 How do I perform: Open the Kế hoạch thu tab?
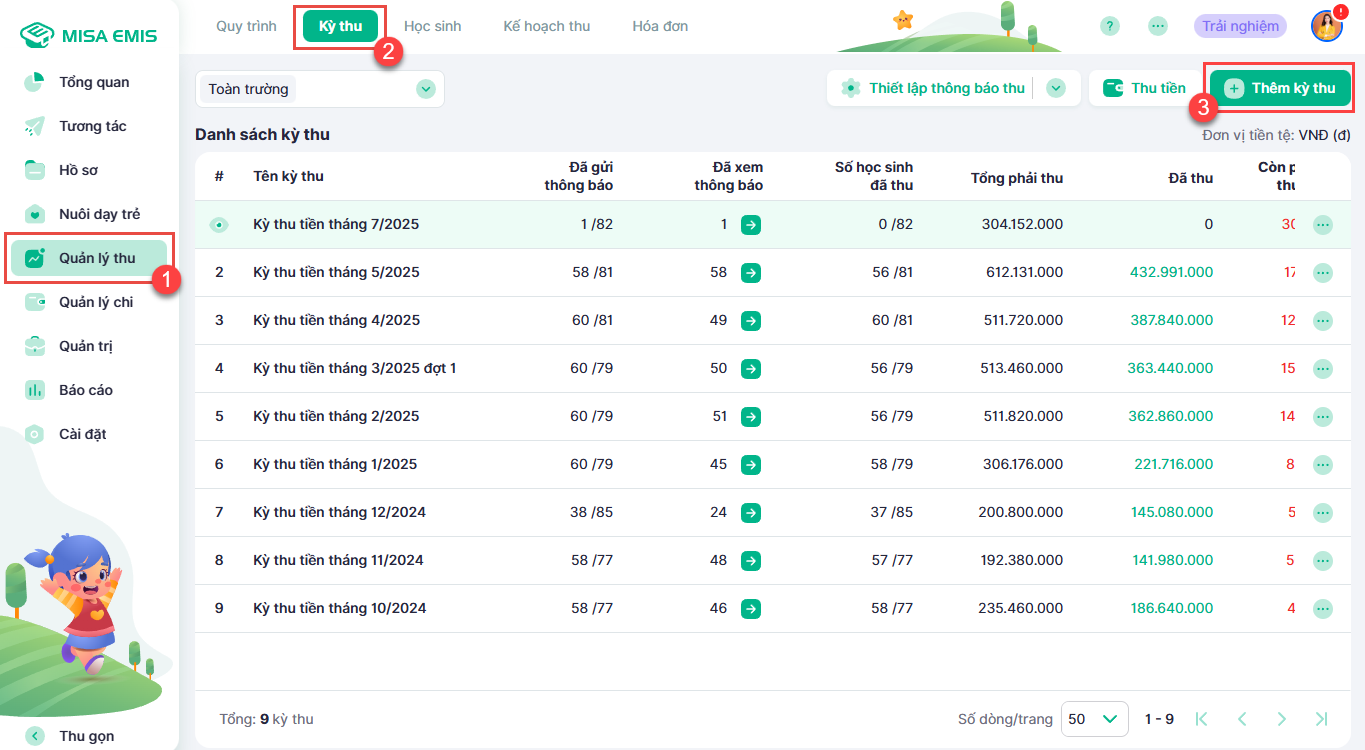tap(546, 26)
